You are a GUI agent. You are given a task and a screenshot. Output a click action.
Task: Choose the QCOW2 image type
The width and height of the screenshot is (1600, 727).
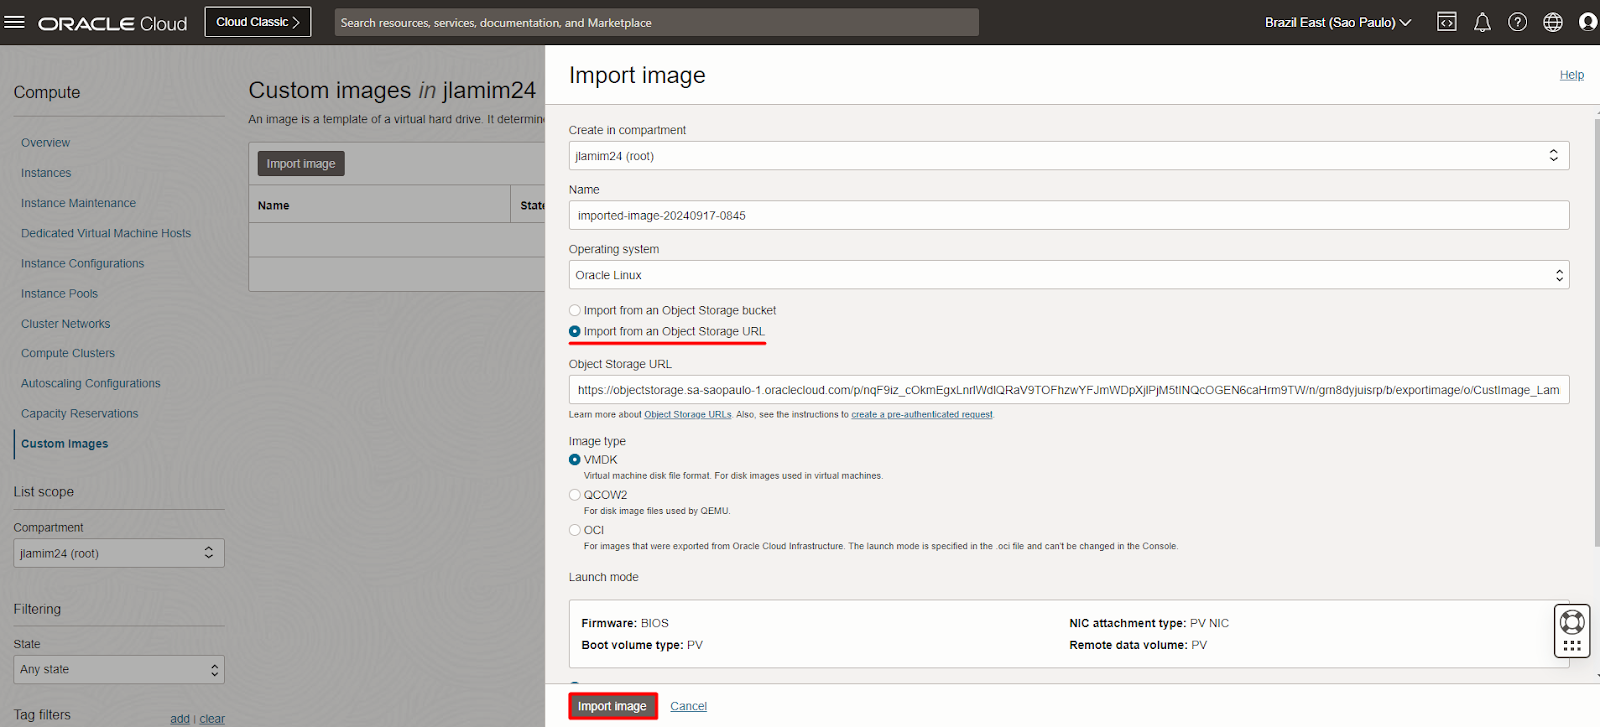pos(575,495)
